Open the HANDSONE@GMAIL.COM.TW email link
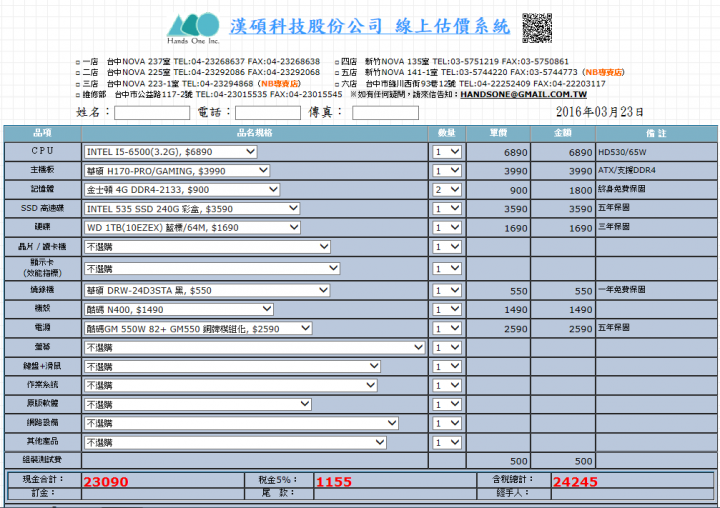The height and width of the screenshot is (508, 720). click(523, 95)
